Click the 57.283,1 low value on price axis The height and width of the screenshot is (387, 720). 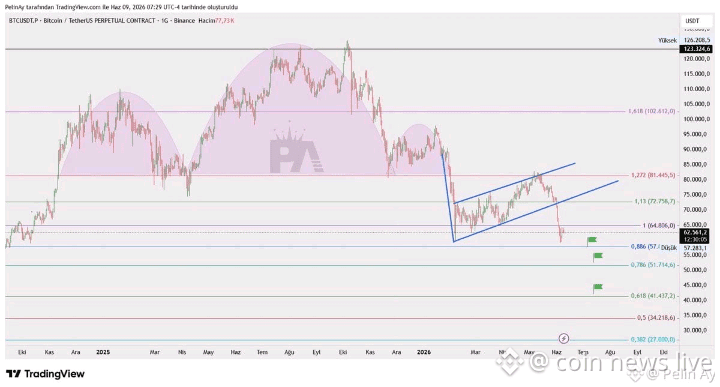696,248
